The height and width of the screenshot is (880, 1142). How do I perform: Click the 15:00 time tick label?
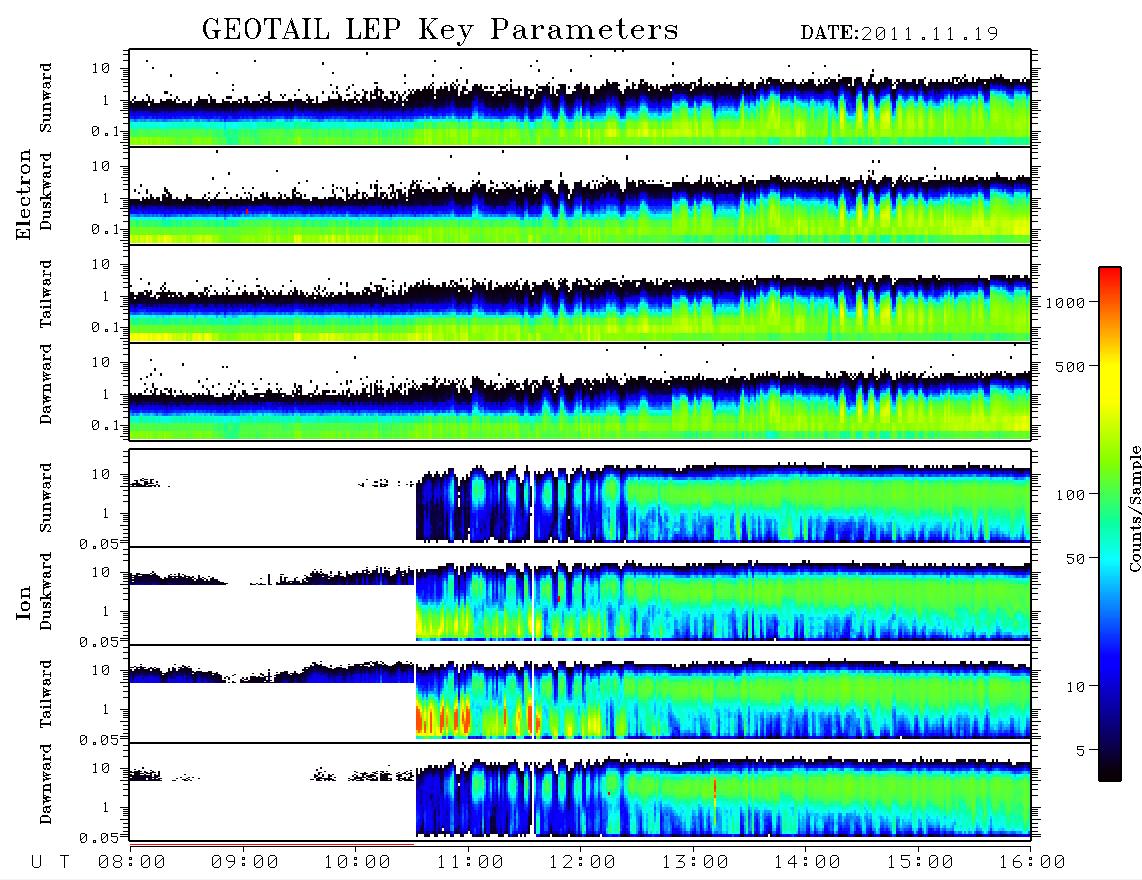click(x=920, y=863)
